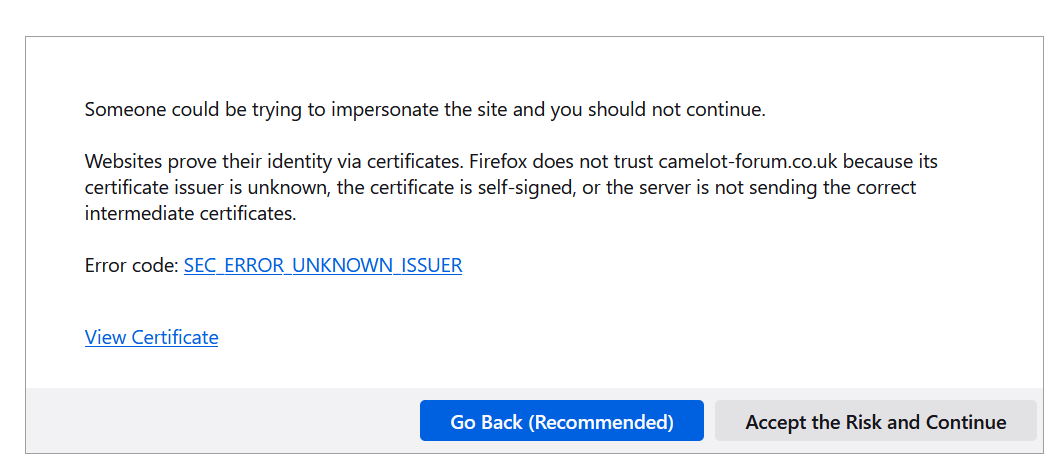
Task: Click blank space above the warning text
Action: tap(533, 67)
